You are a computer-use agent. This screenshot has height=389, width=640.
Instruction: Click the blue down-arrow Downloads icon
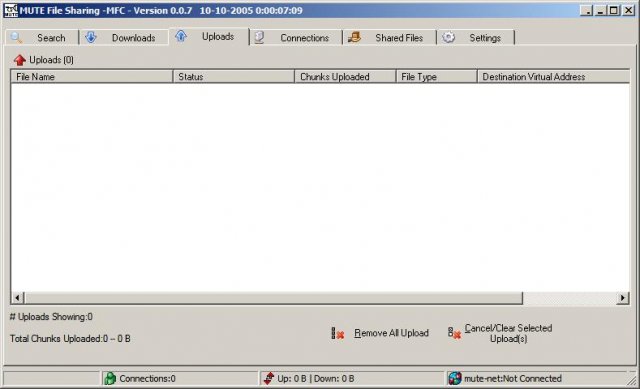point(91,37)
